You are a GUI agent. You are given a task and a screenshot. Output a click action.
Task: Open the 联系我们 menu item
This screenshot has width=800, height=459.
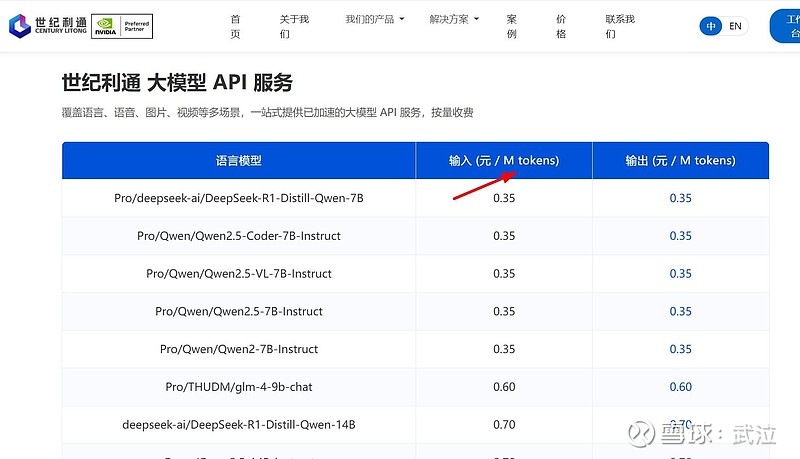(620, 27)
